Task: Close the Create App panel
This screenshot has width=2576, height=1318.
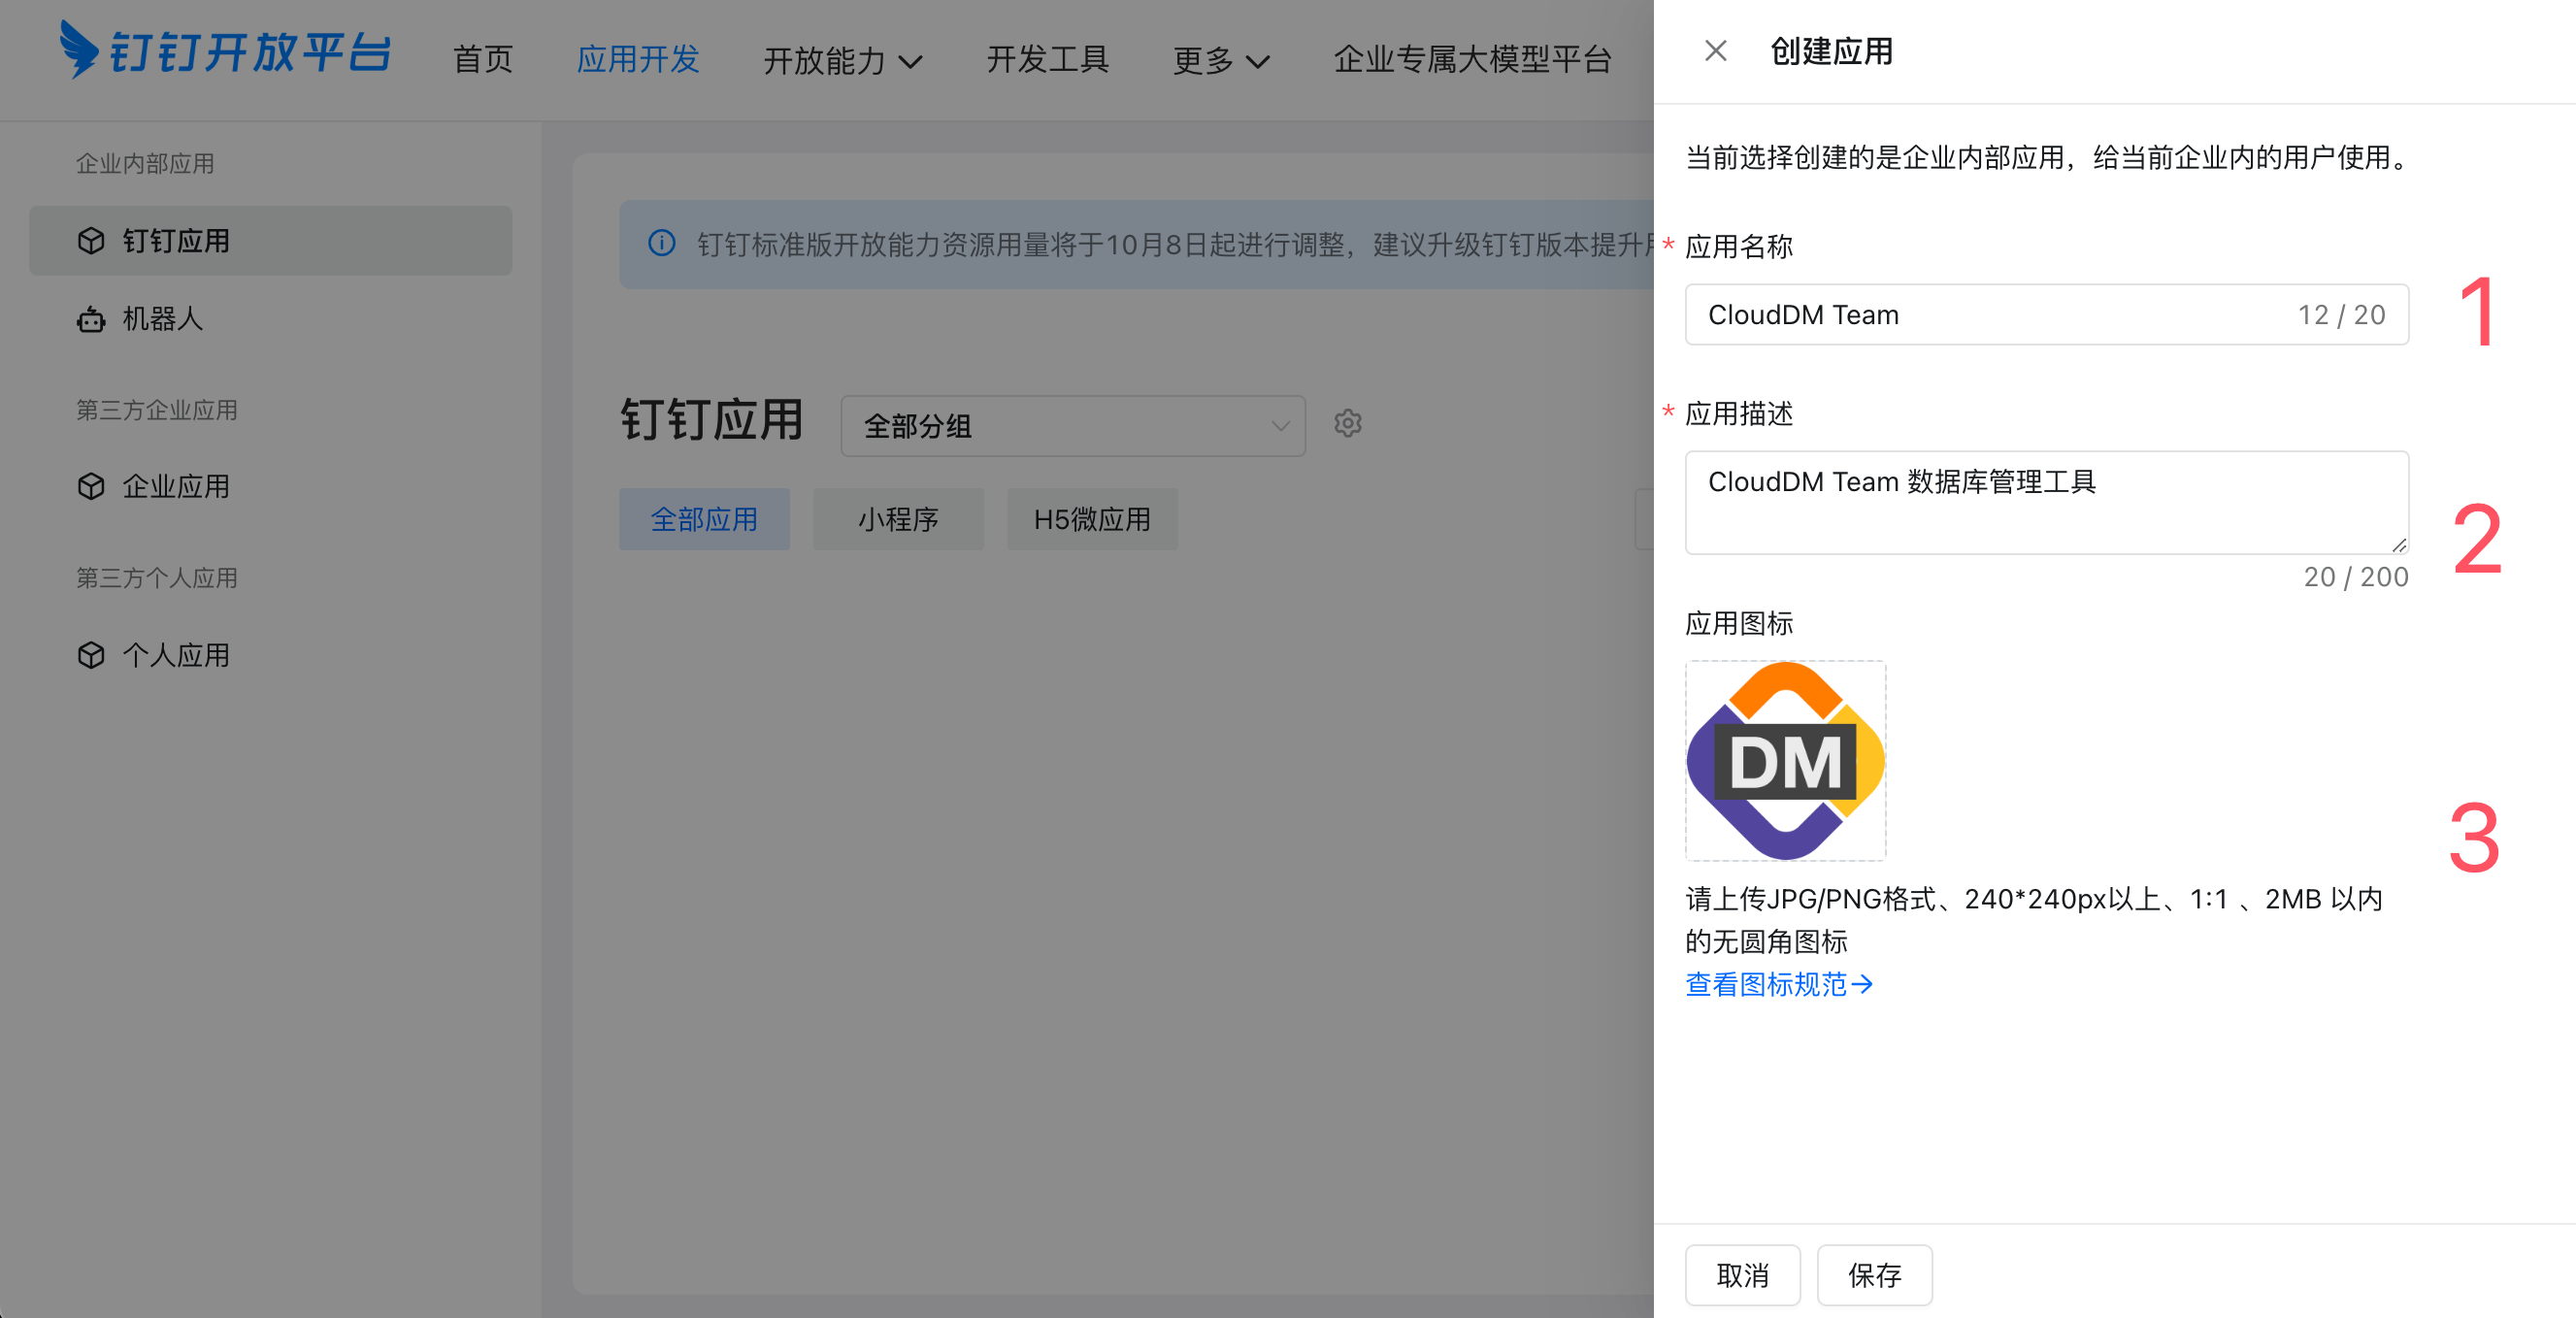Action: pyautogui.click(x=1715, y=51)
